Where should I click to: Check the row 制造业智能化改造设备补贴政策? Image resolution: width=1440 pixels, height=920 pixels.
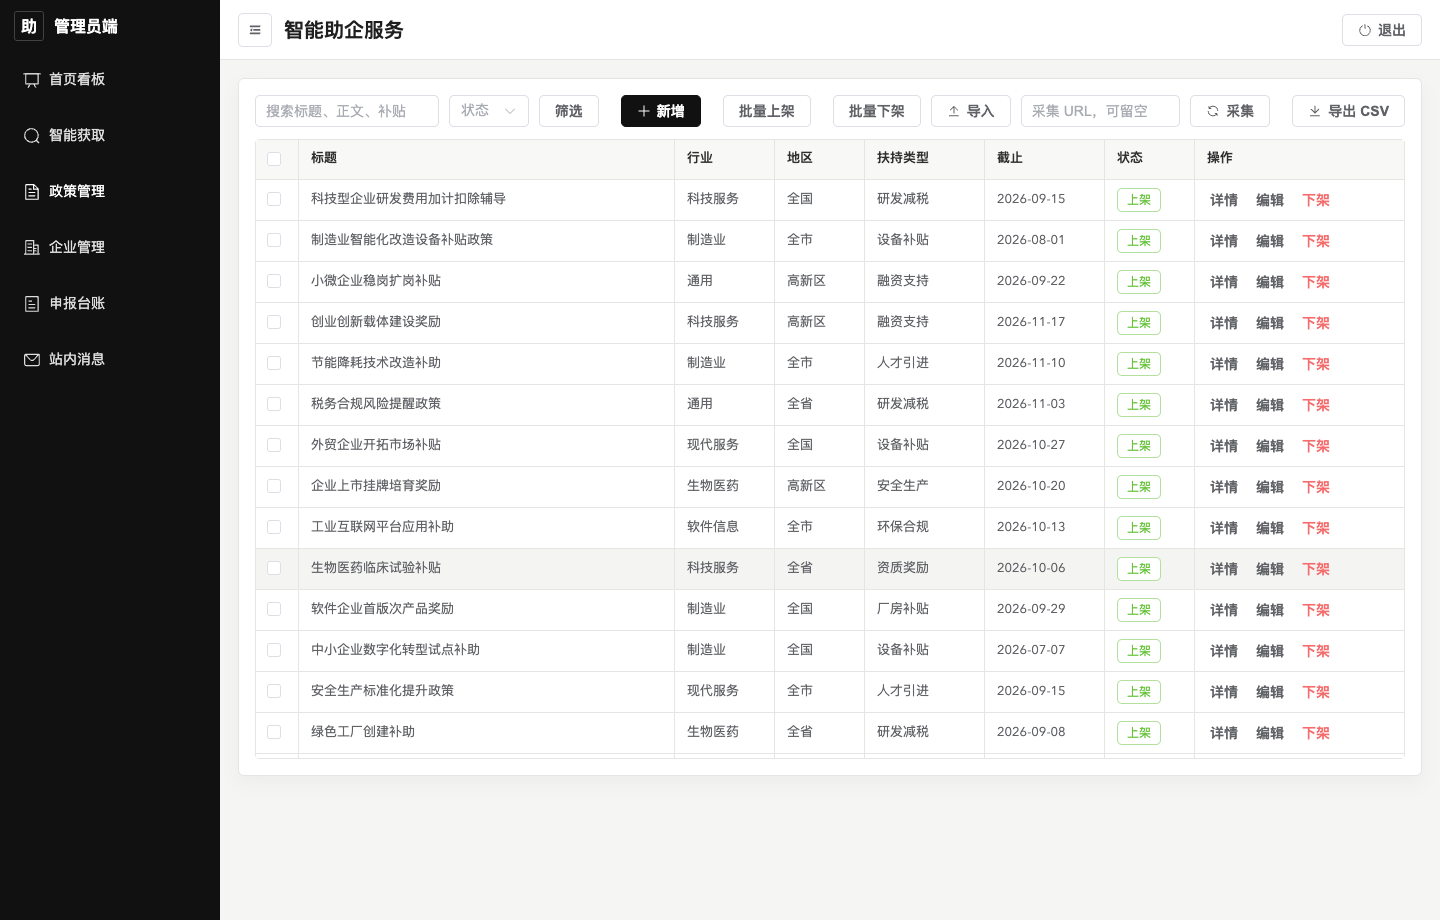point(274,240)
